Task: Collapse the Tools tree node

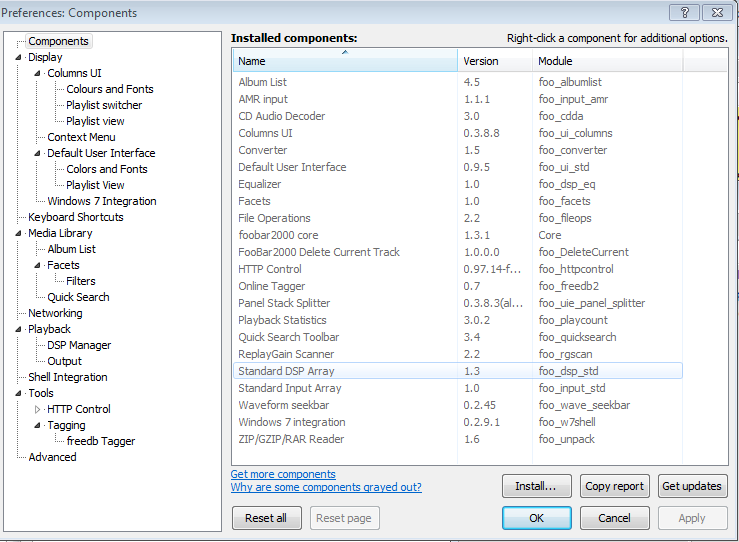Action: click(18, 394)
